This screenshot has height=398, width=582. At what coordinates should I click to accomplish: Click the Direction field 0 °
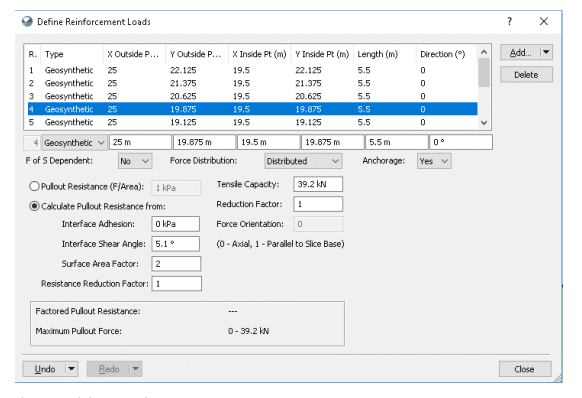tap(461, 142)
